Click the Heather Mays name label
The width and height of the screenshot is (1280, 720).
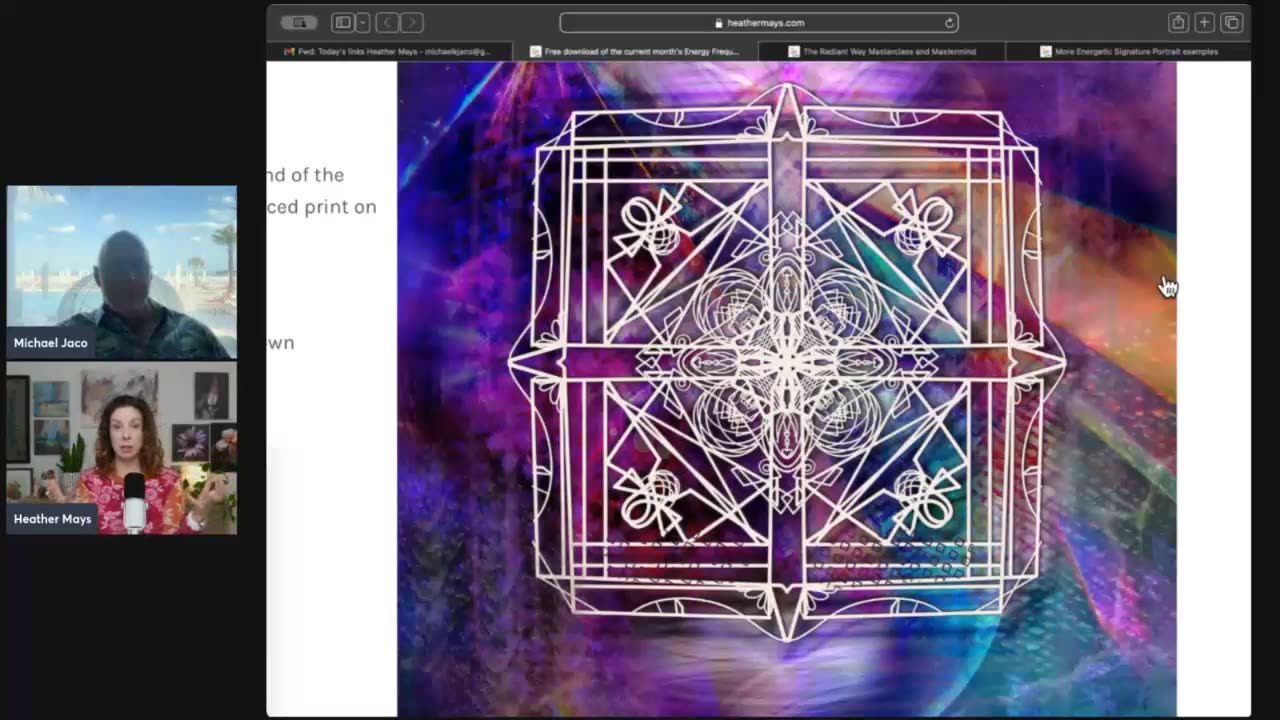click(53, 519)
